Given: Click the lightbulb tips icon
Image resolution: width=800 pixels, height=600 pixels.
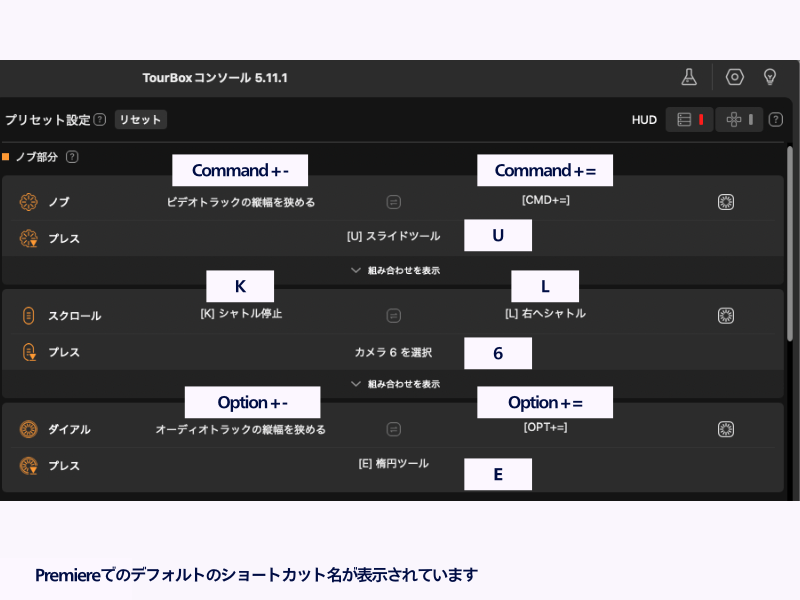Looking at the screenshot, I should 770,77.
